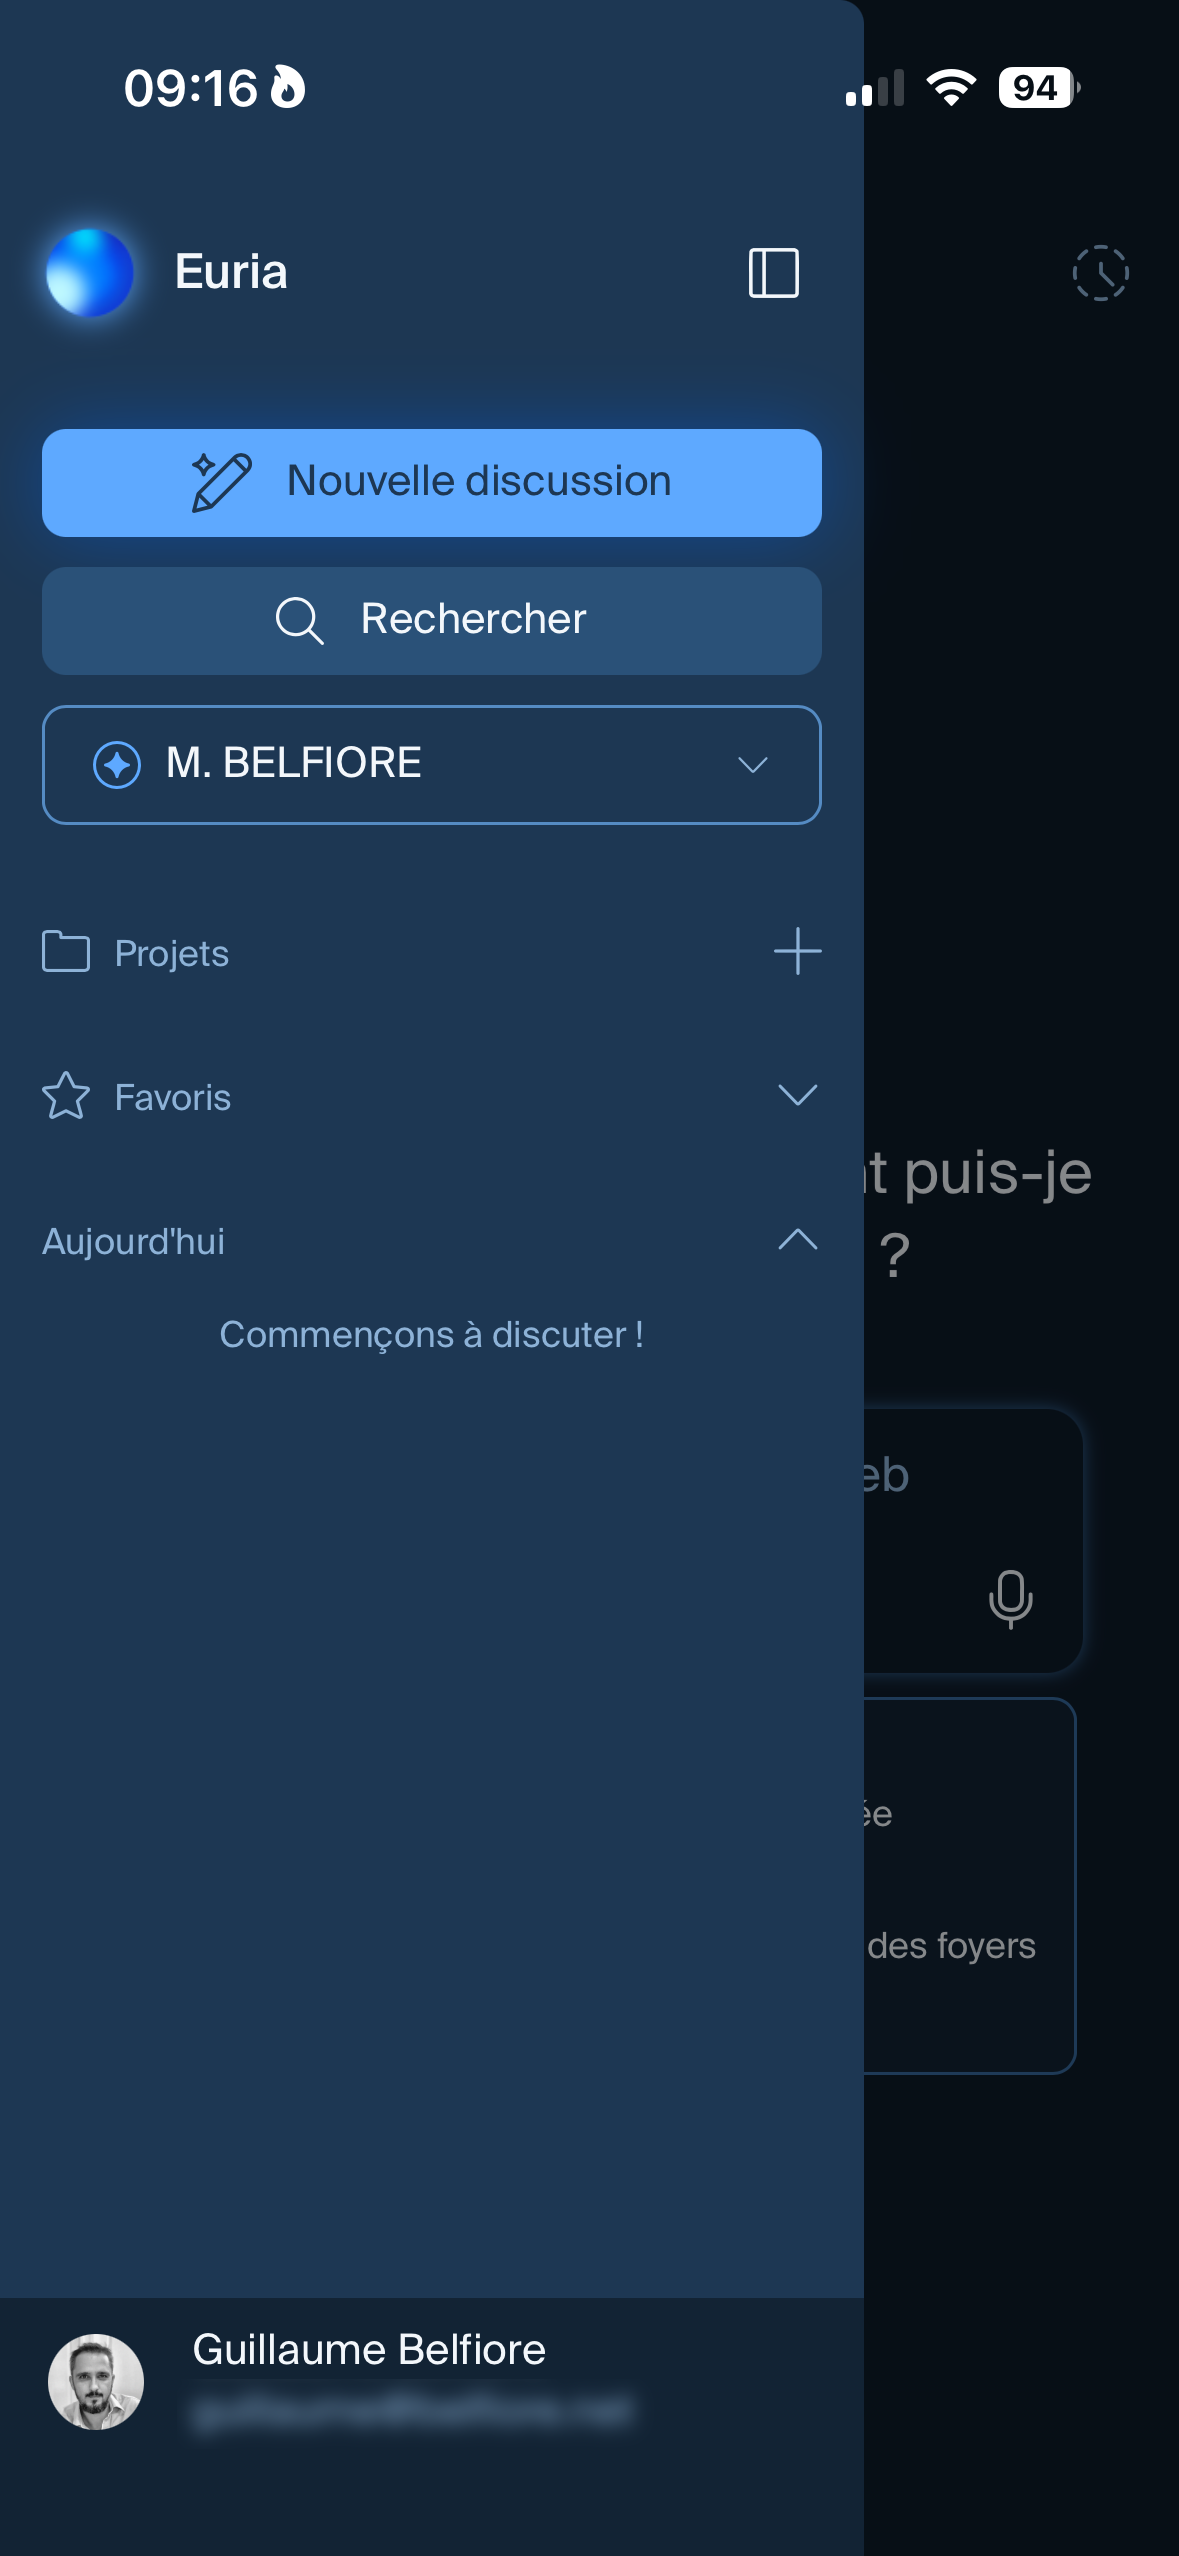Image resolution: width=1179 pixels, height=2556 pixels.
Task: Open Guillaume Belfiore profile picture
Action: pyautogui.click(x=96, y=2381)
